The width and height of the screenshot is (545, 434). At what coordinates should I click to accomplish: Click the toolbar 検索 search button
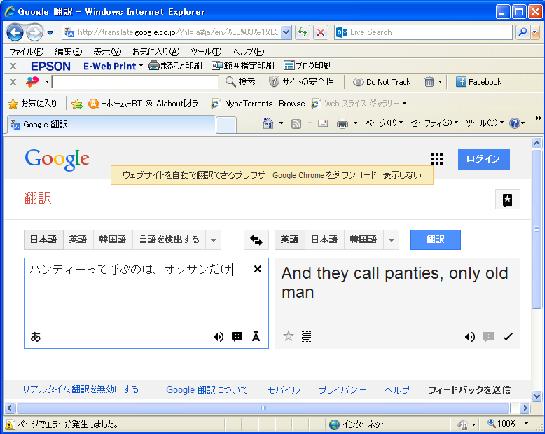241,82
